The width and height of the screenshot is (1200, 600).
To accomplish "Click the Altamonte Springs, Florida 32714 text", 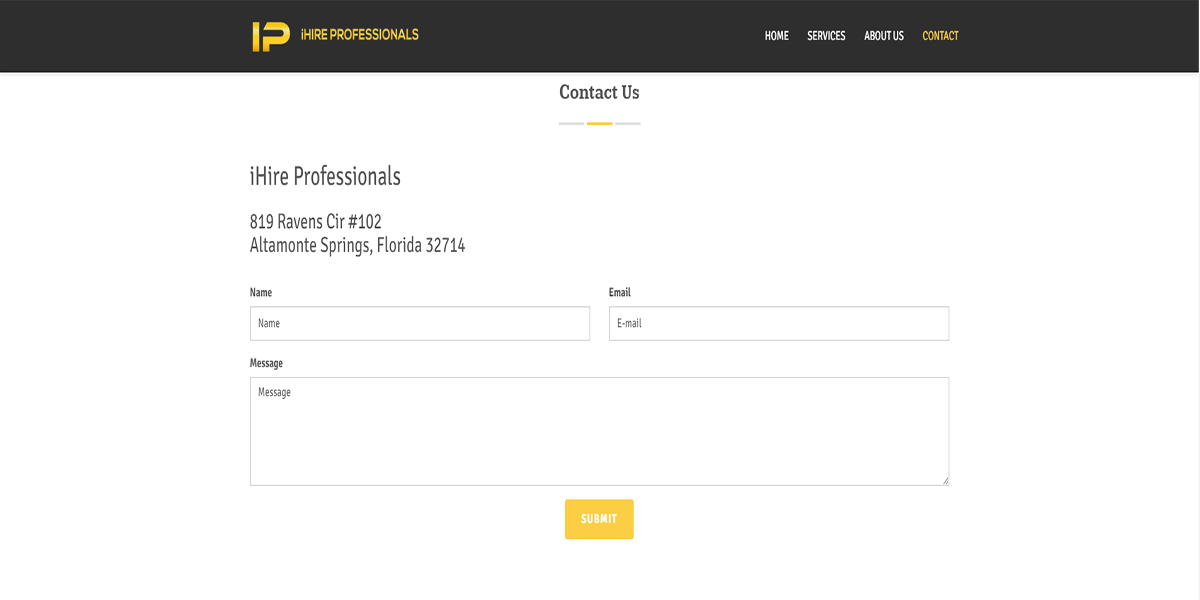I will pyautogui.click(x=357, y=245).
